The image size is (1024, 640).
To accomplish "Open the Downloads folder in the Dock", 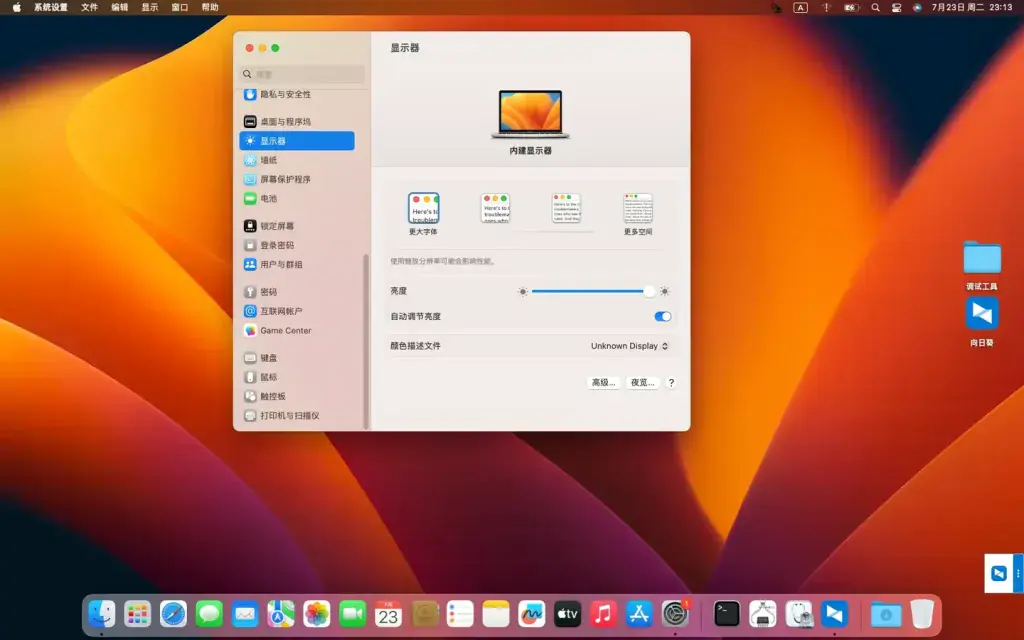I will click(x=886, y=614).
